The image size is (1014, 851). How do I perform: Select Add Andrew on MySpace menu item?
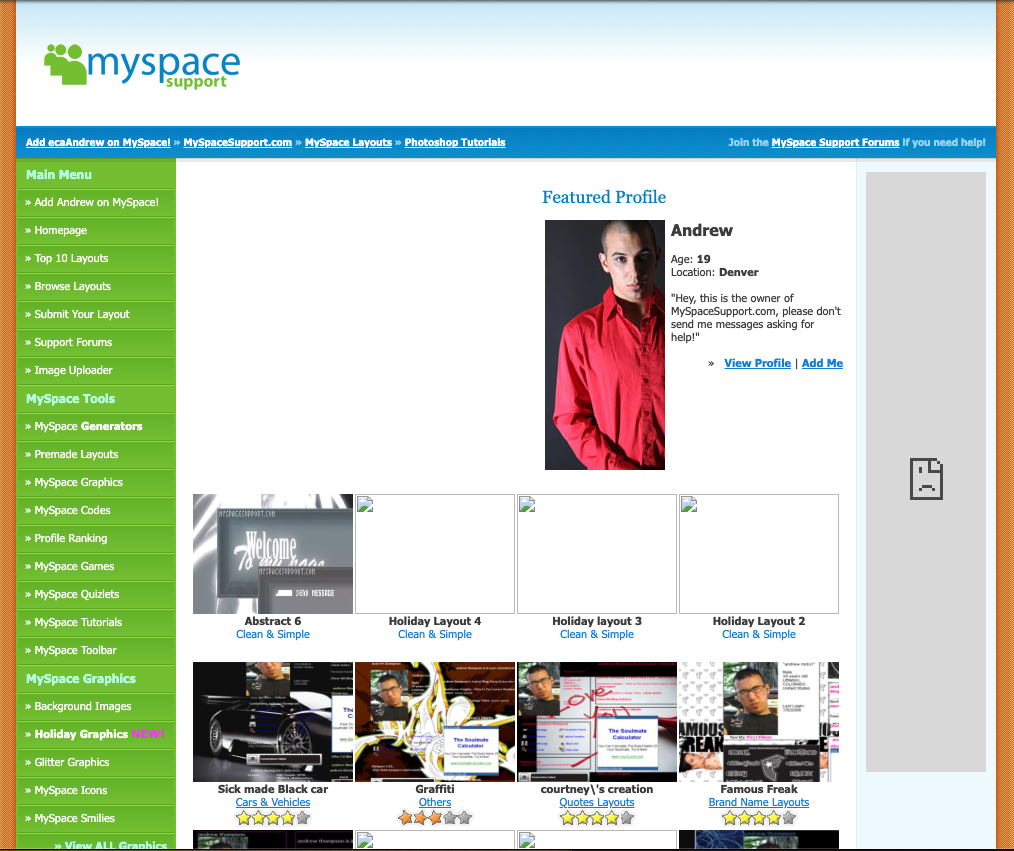[x=96, y=202]
